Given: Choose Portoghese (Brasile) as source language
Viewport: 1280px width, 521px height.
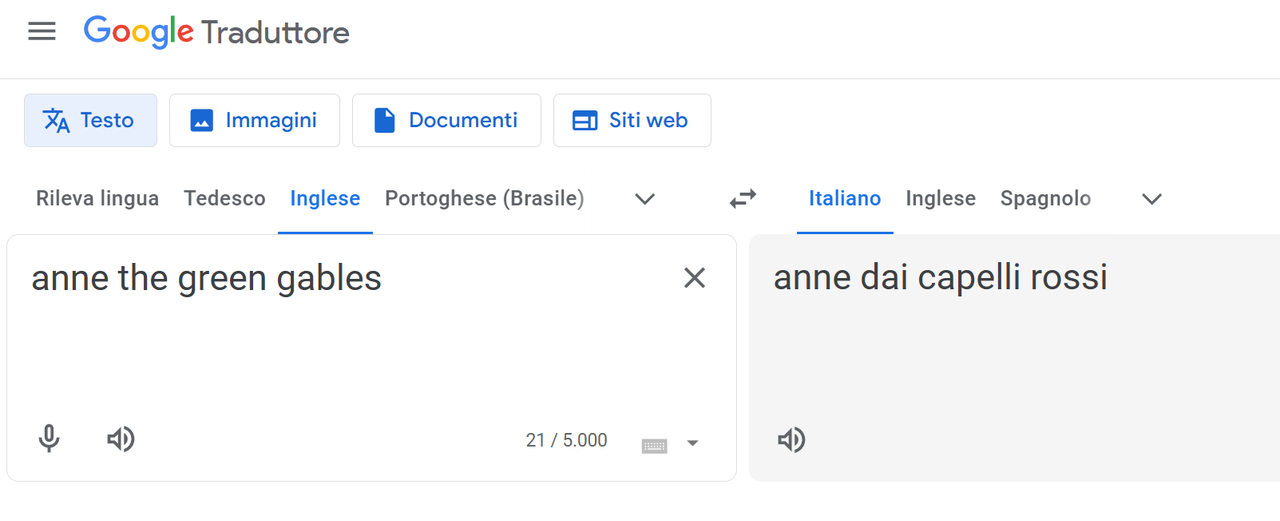Looking at the screenshot, I should [x=485, y=199].
